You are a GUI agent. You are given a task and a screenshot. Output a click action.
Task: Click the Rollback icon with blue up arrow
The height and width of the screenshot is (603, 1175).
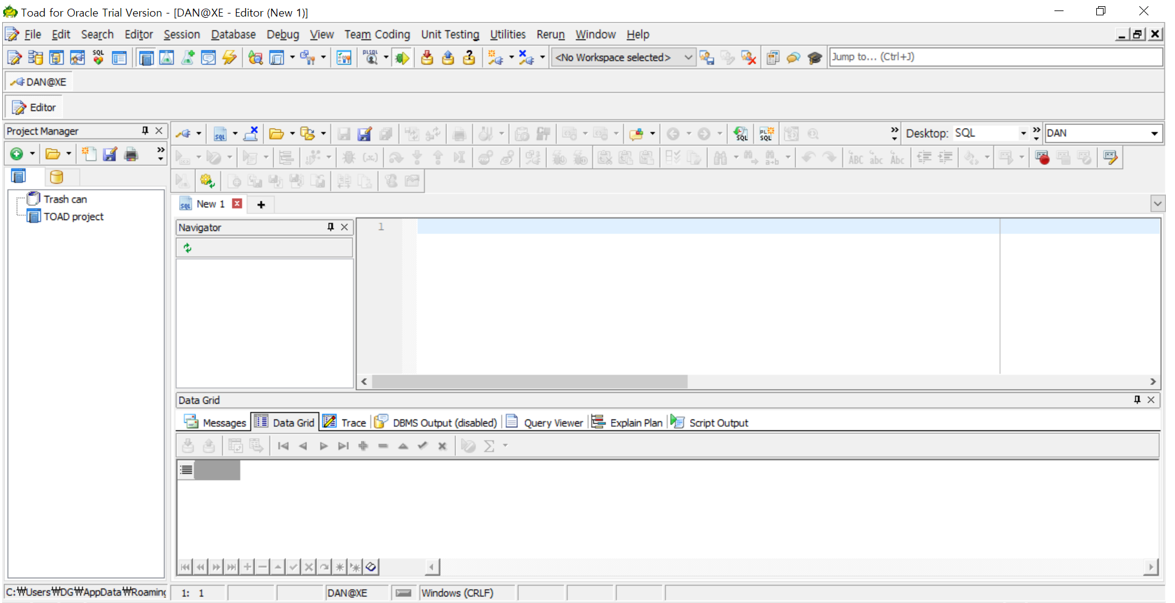448,58
